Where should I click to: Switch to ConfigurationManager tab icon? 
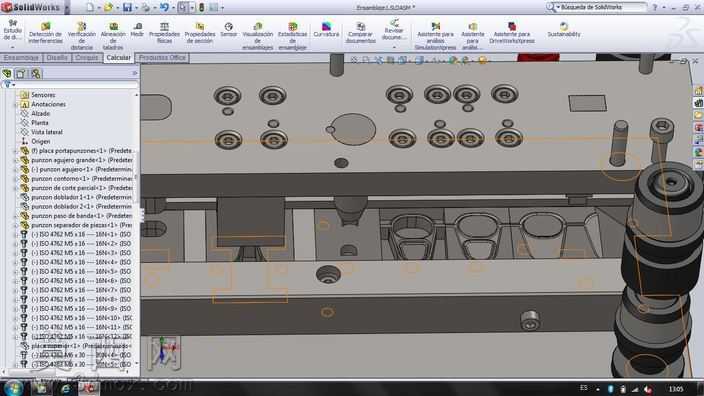point(35,73)
